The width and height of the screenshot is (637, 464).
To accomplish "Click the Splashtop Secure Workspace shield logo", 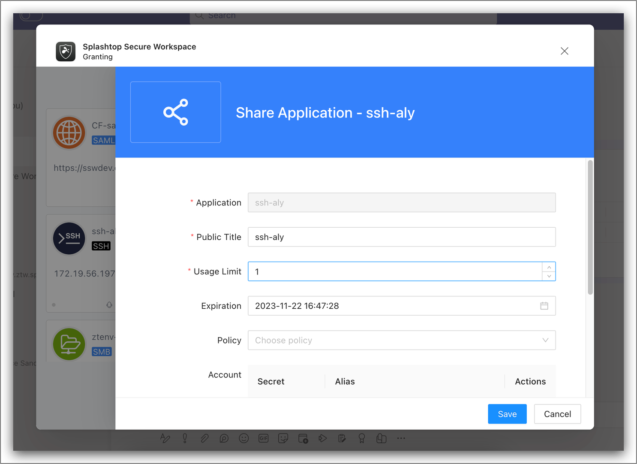I will (65, 51).
